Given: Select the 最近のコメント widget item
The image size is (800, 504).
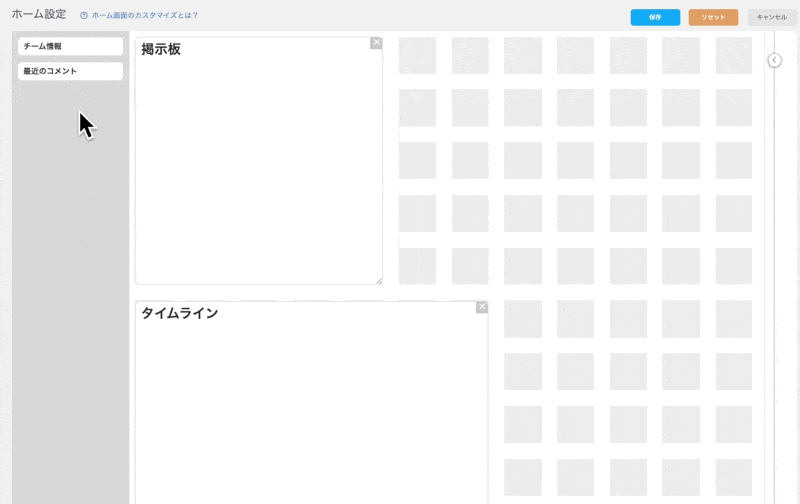Looking at the screenshot, I should click(70, 71).
